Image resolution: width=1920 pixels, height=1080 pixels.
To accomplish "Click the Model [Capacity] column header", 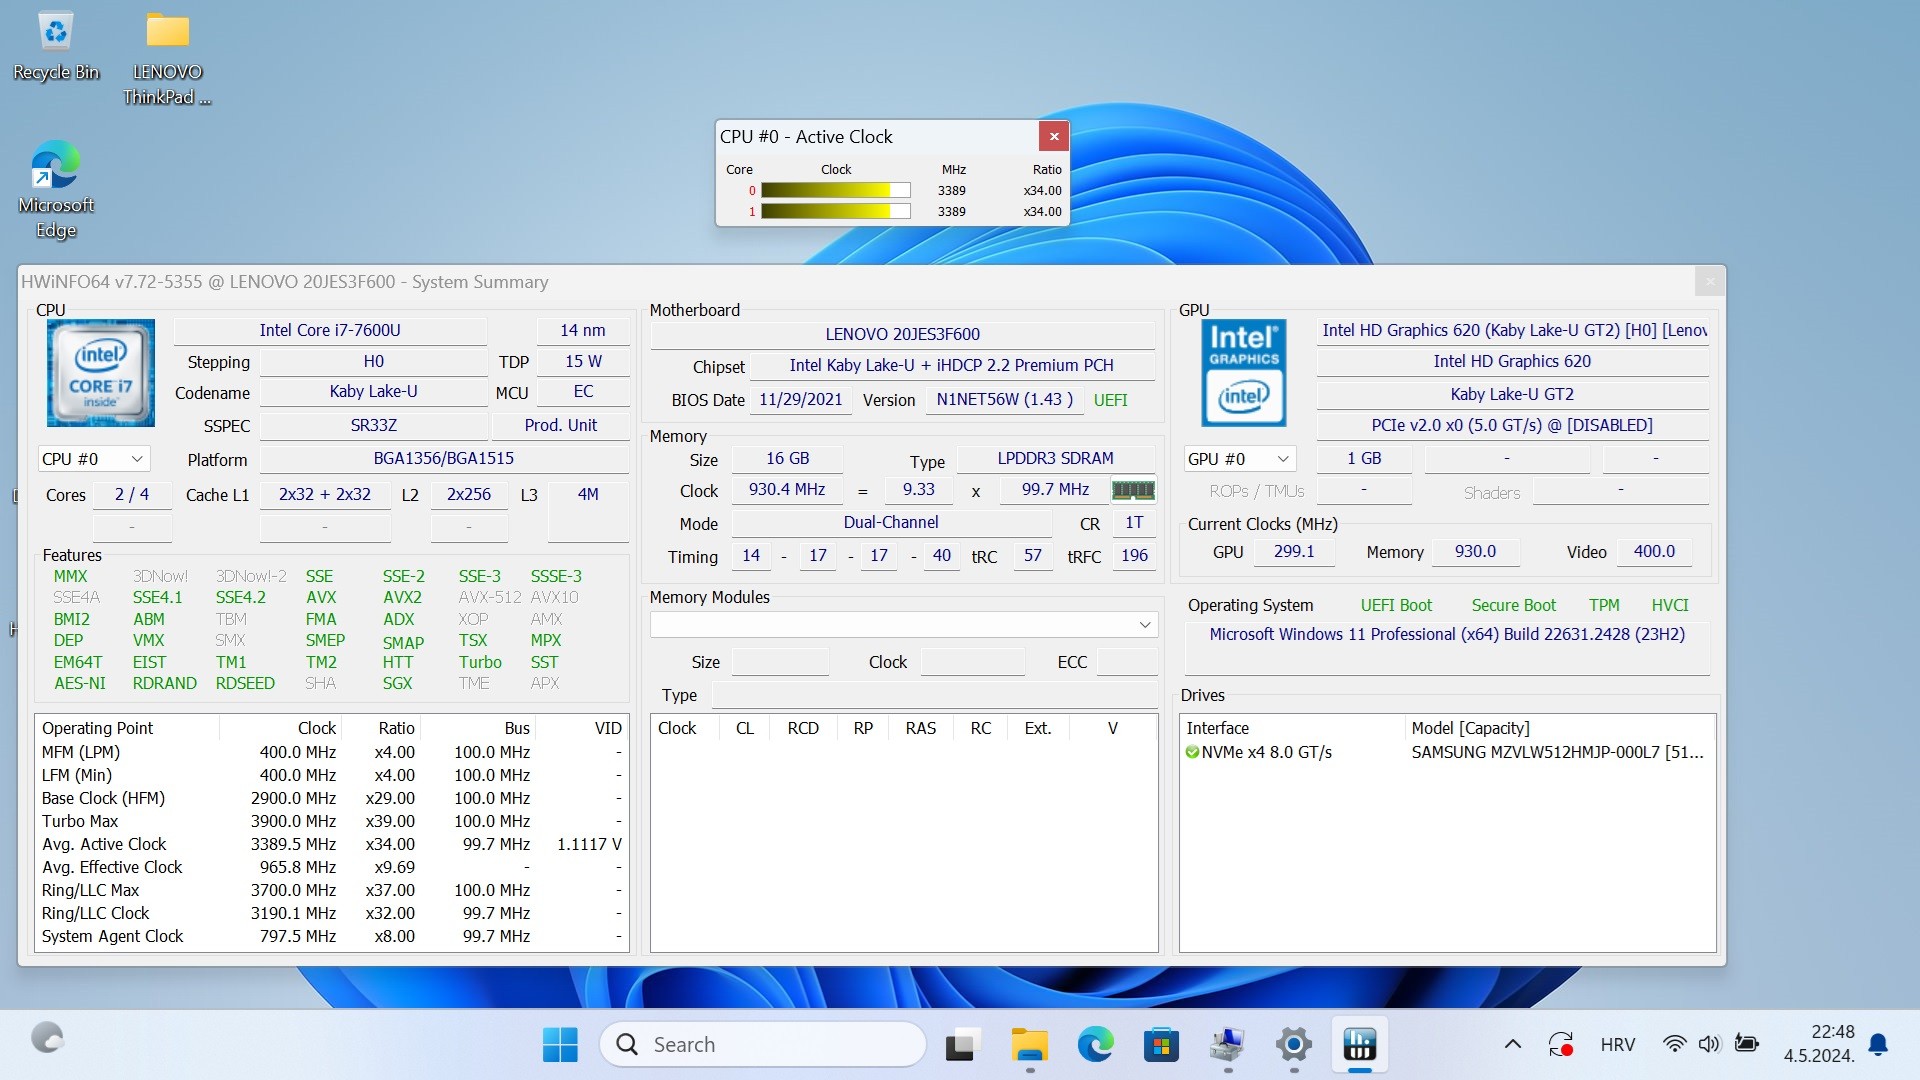I will pyautogui.click(x=1559, y=729).
